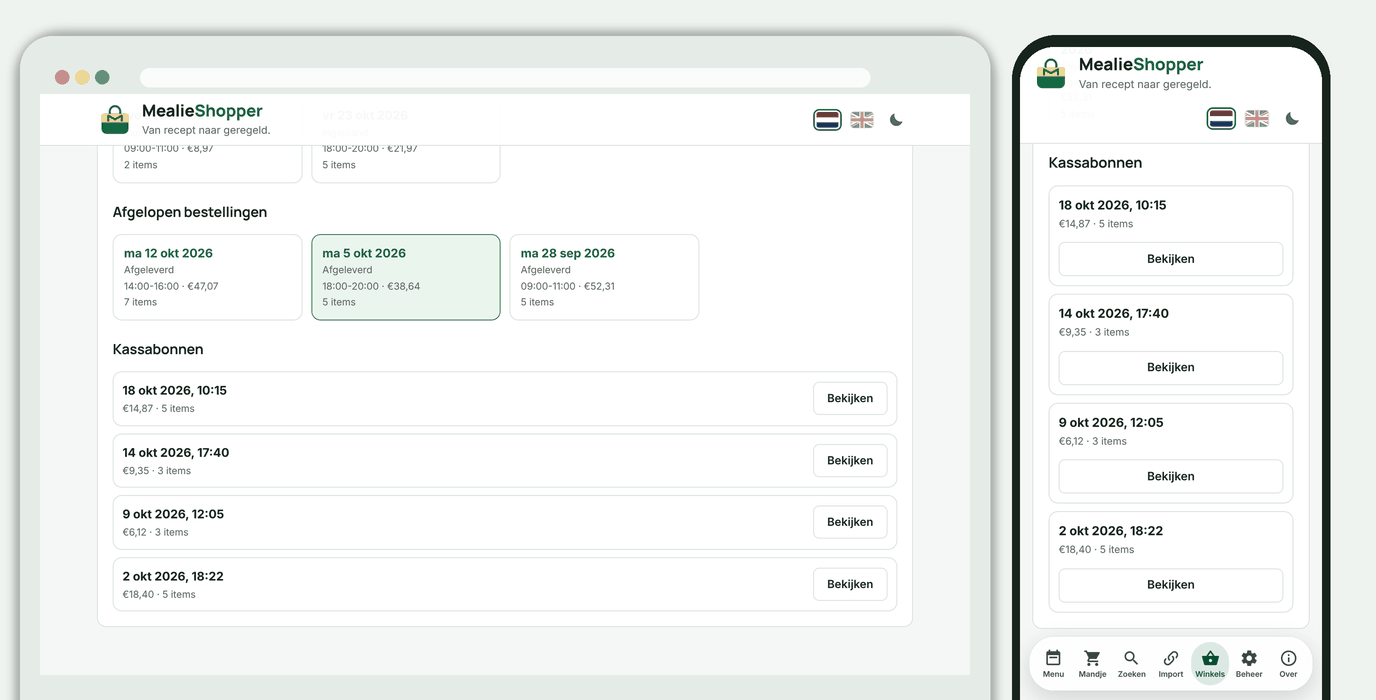This screenshot has width=1376, height=700.
Task: Click Afgelopen bestellingen heading
Action: click(x=190, y=212)
